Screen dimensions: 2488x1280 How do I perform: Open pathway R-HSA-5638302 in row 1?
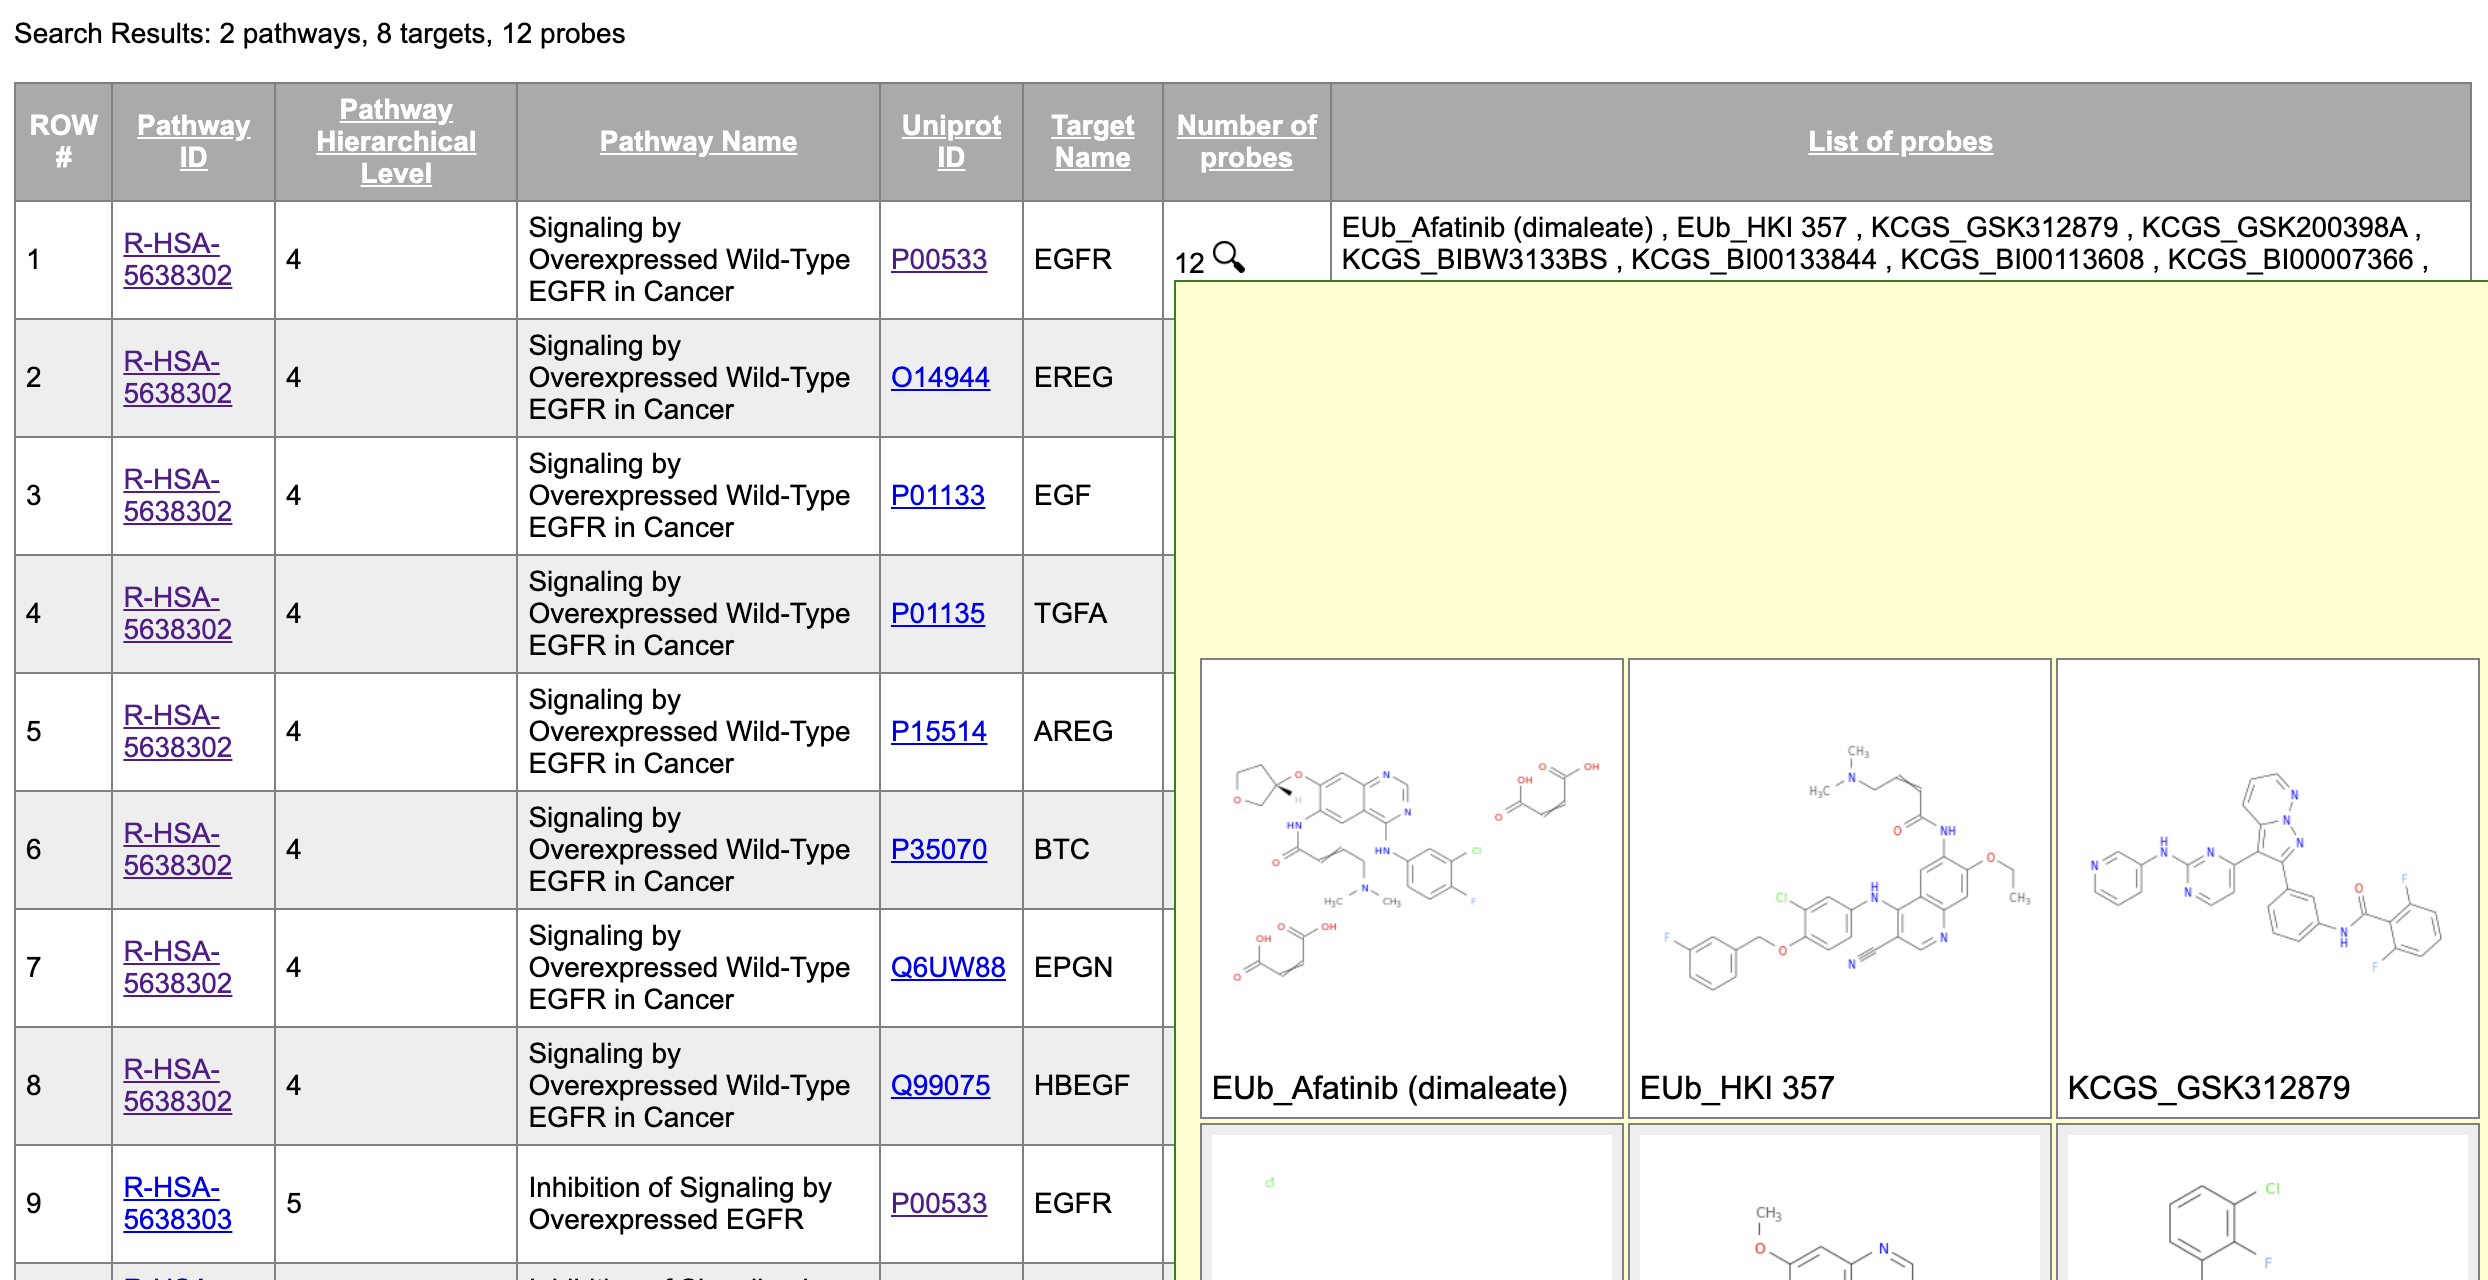[177, 259]
